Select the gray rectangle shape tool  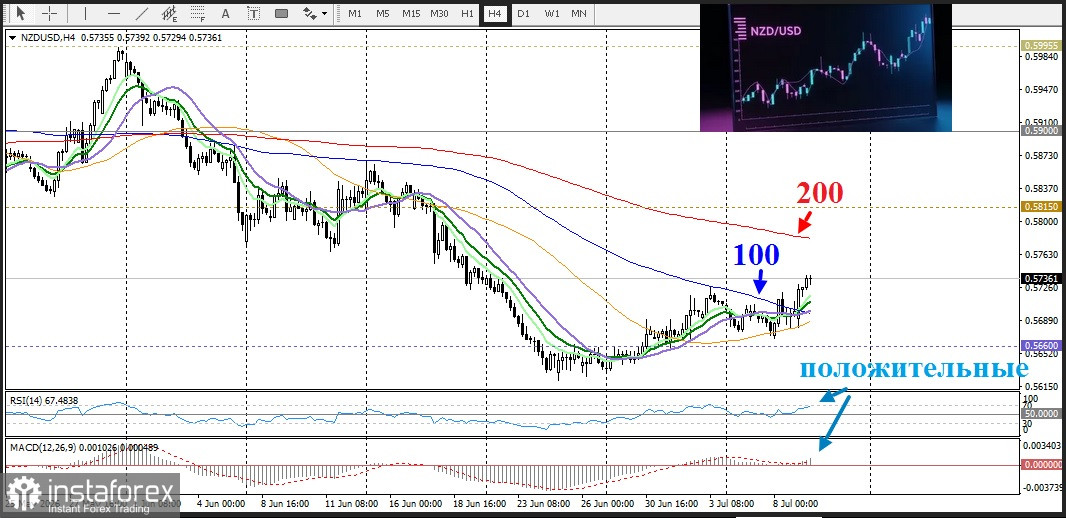point(281,13)
